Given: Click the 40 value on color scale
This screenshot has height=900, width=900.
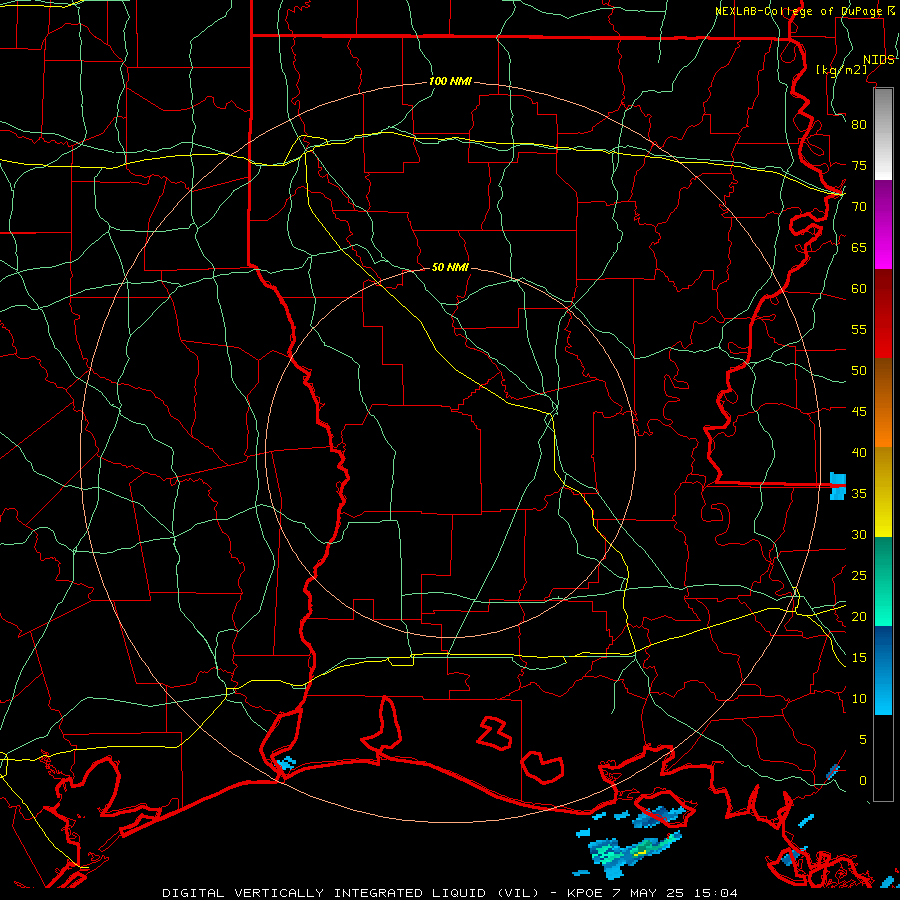Looking at the screenshot, I should pos(859,452).
